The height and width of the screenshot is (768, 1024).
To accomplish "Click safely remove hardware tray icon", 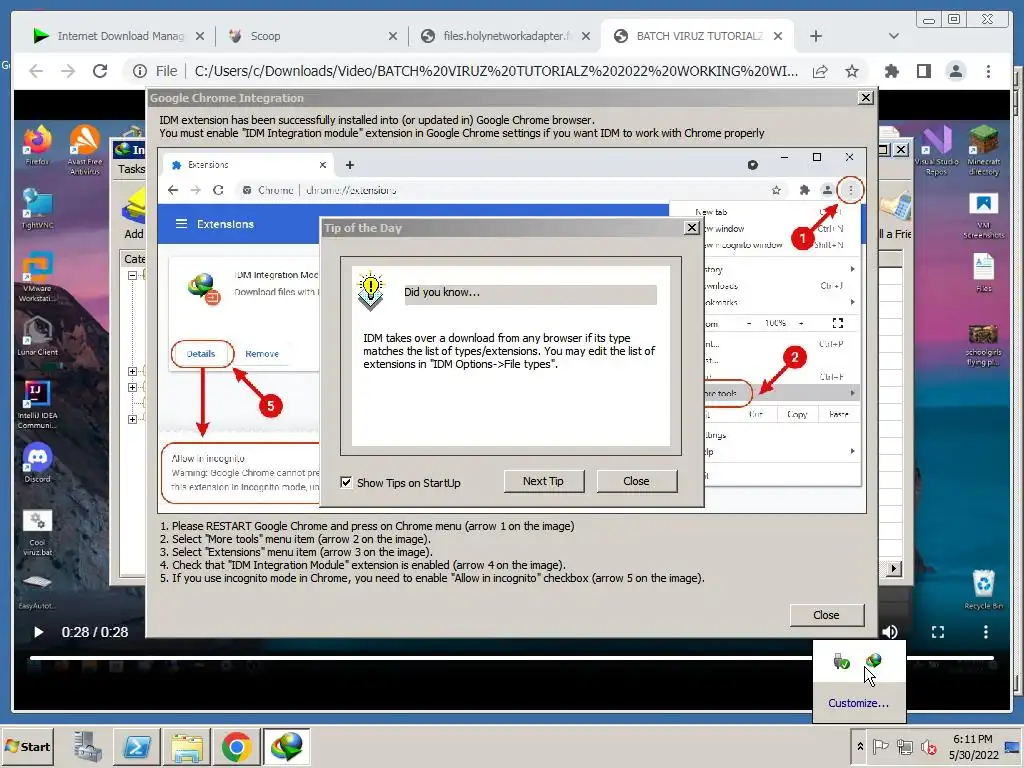I will (x=841, y=661).
